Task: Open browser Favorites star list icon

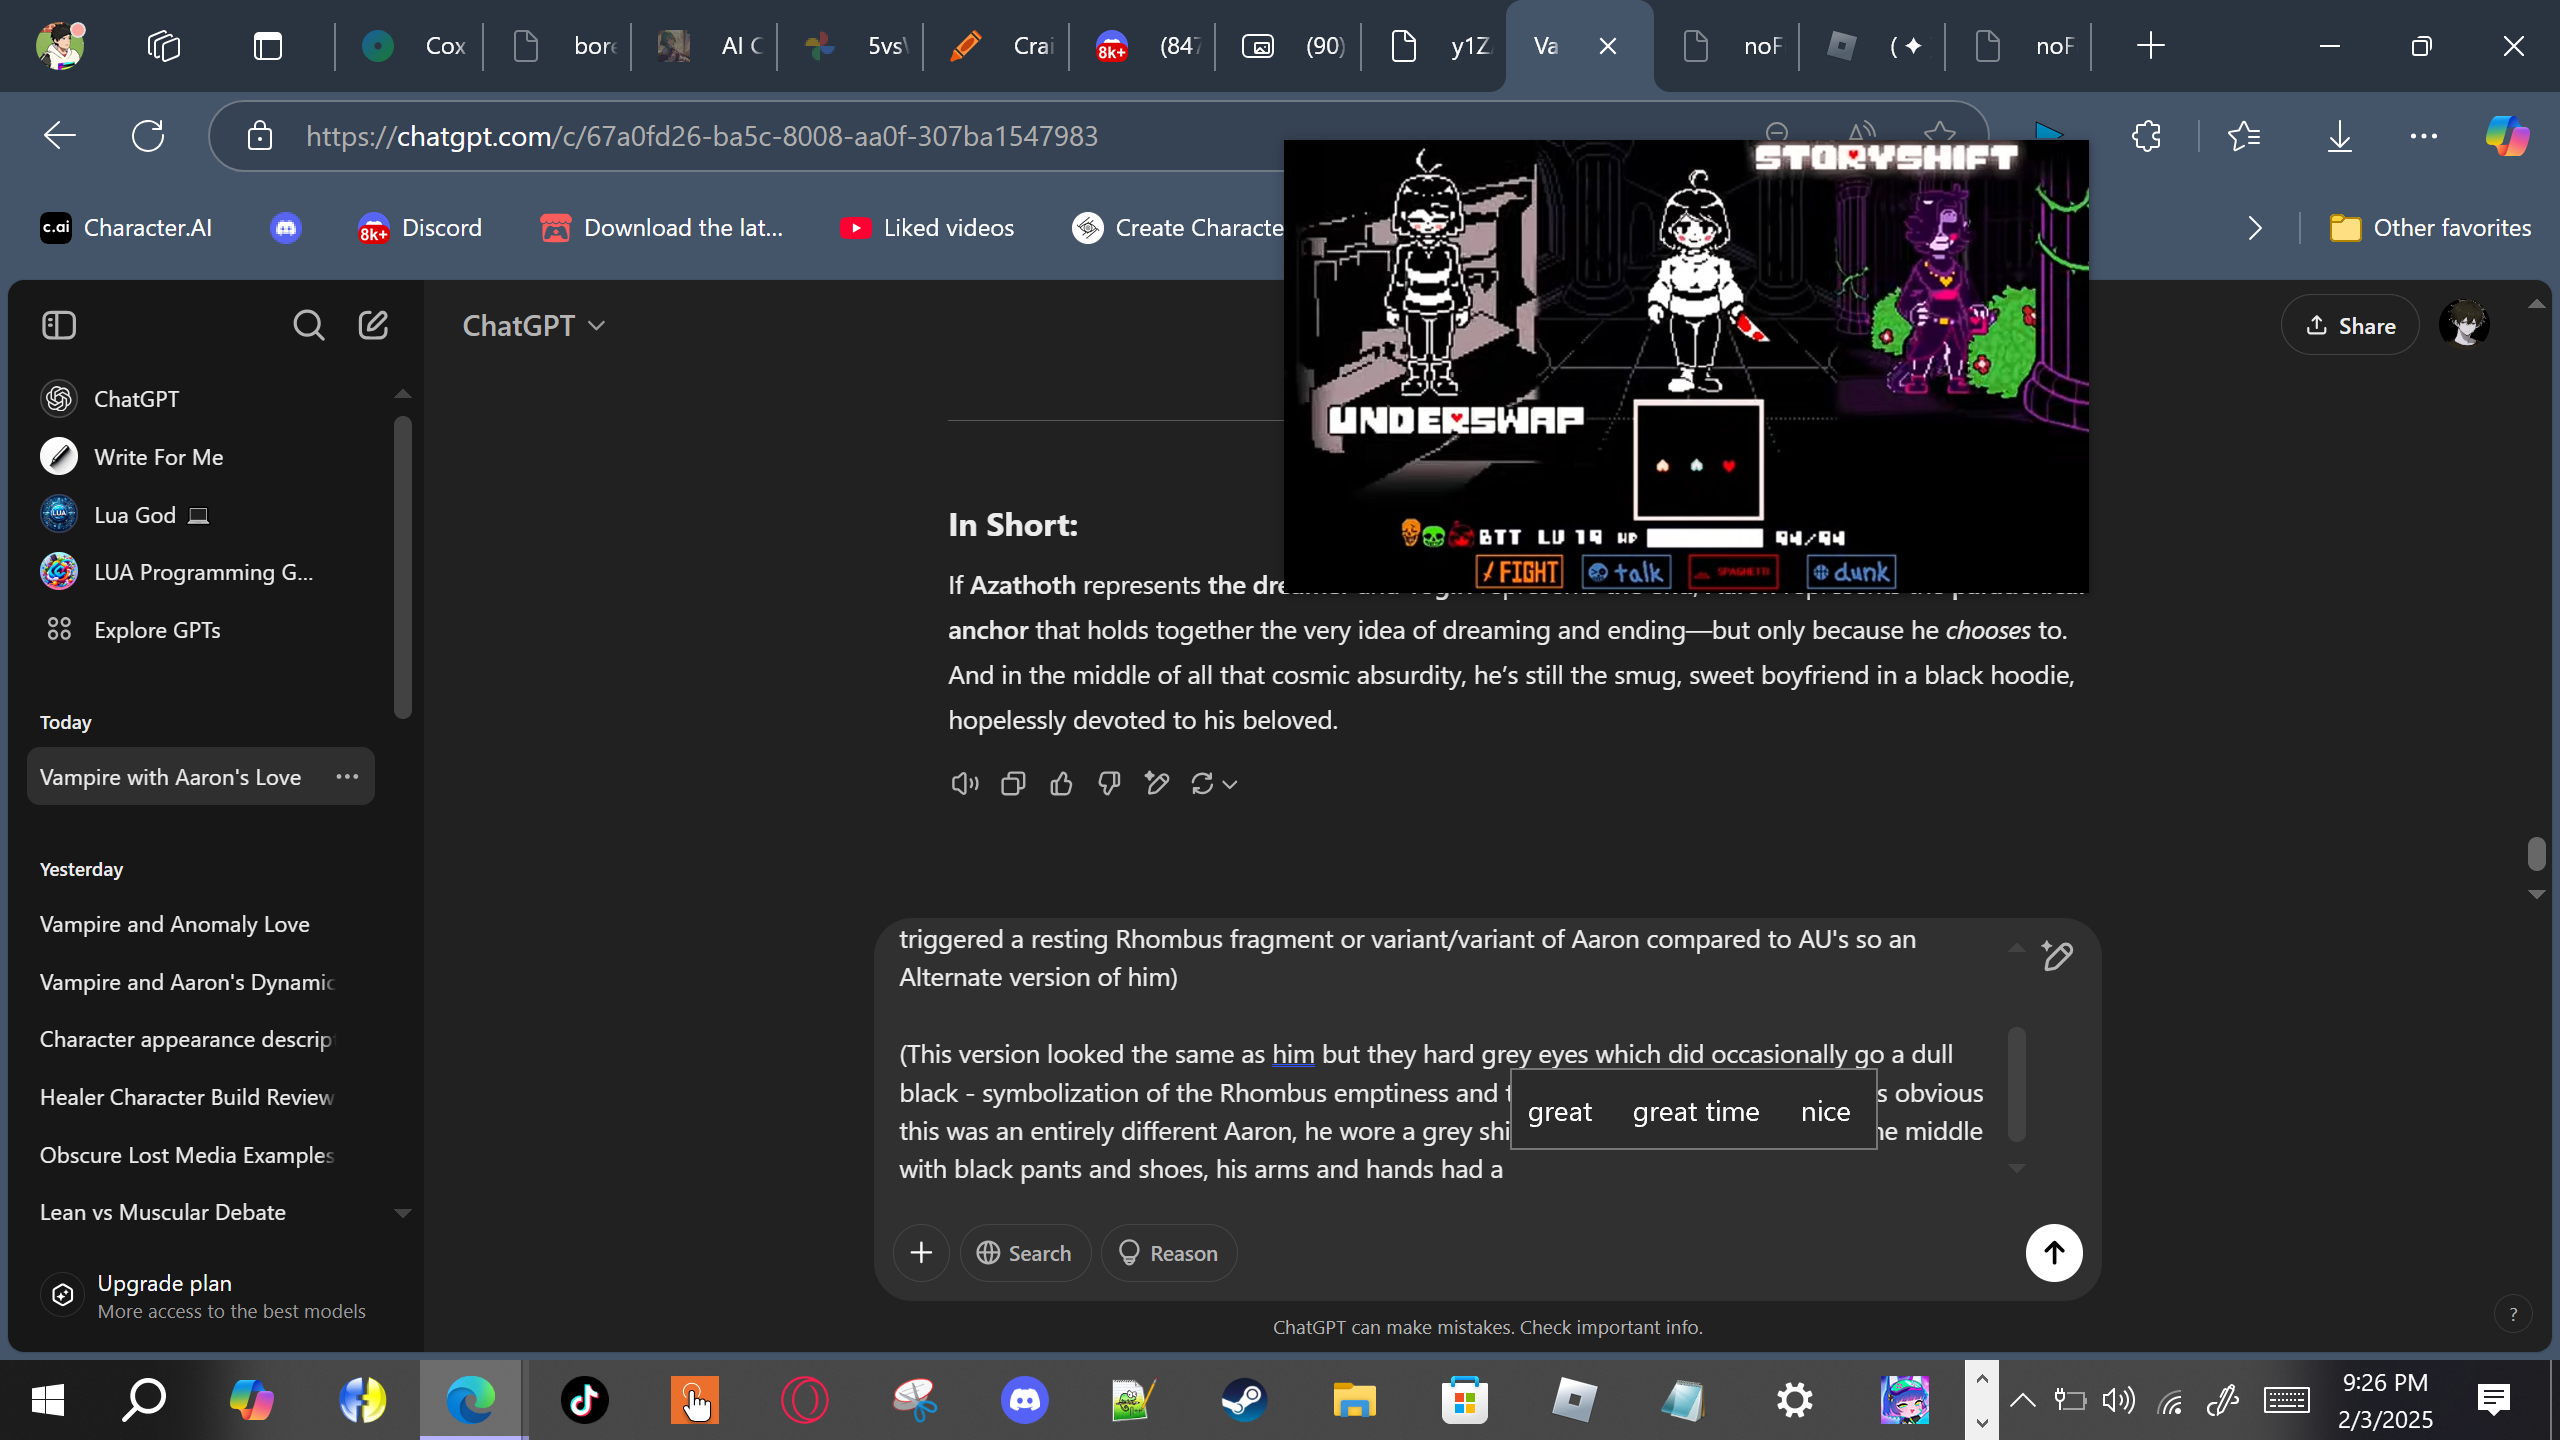Action: 2244,136
